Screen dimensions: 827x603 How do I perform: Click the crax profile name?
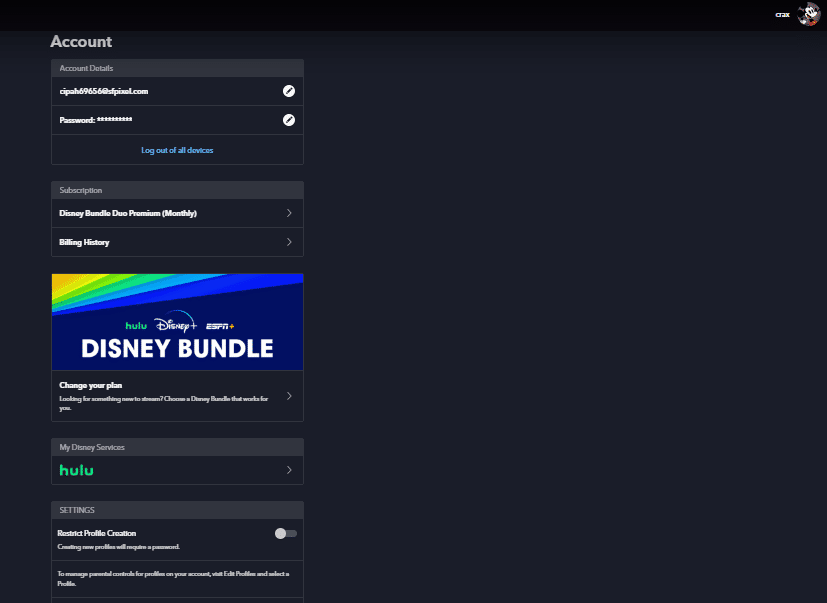782,15
